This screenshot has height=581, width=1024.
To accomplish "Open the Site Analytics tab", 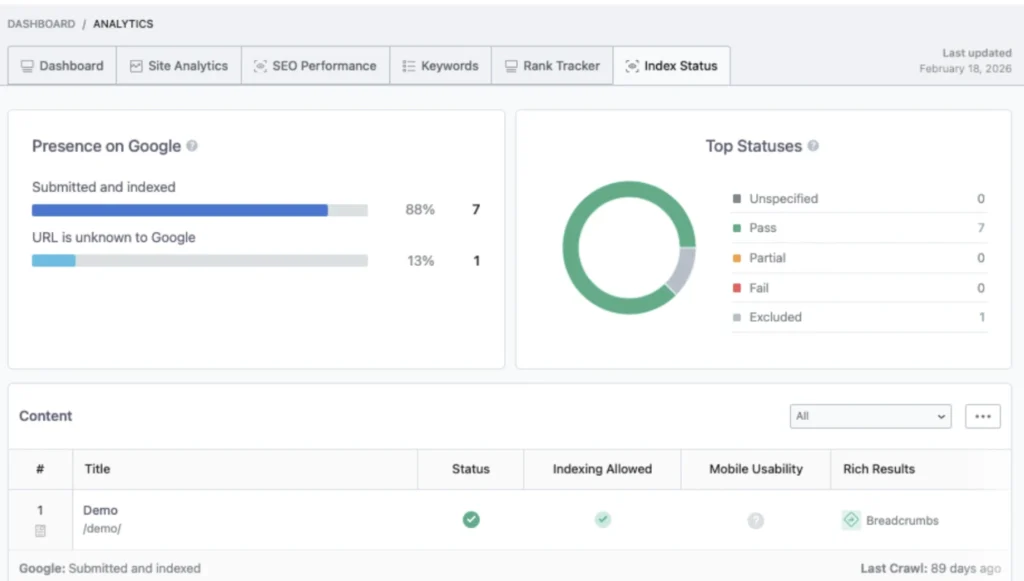I will click(179, 66).
